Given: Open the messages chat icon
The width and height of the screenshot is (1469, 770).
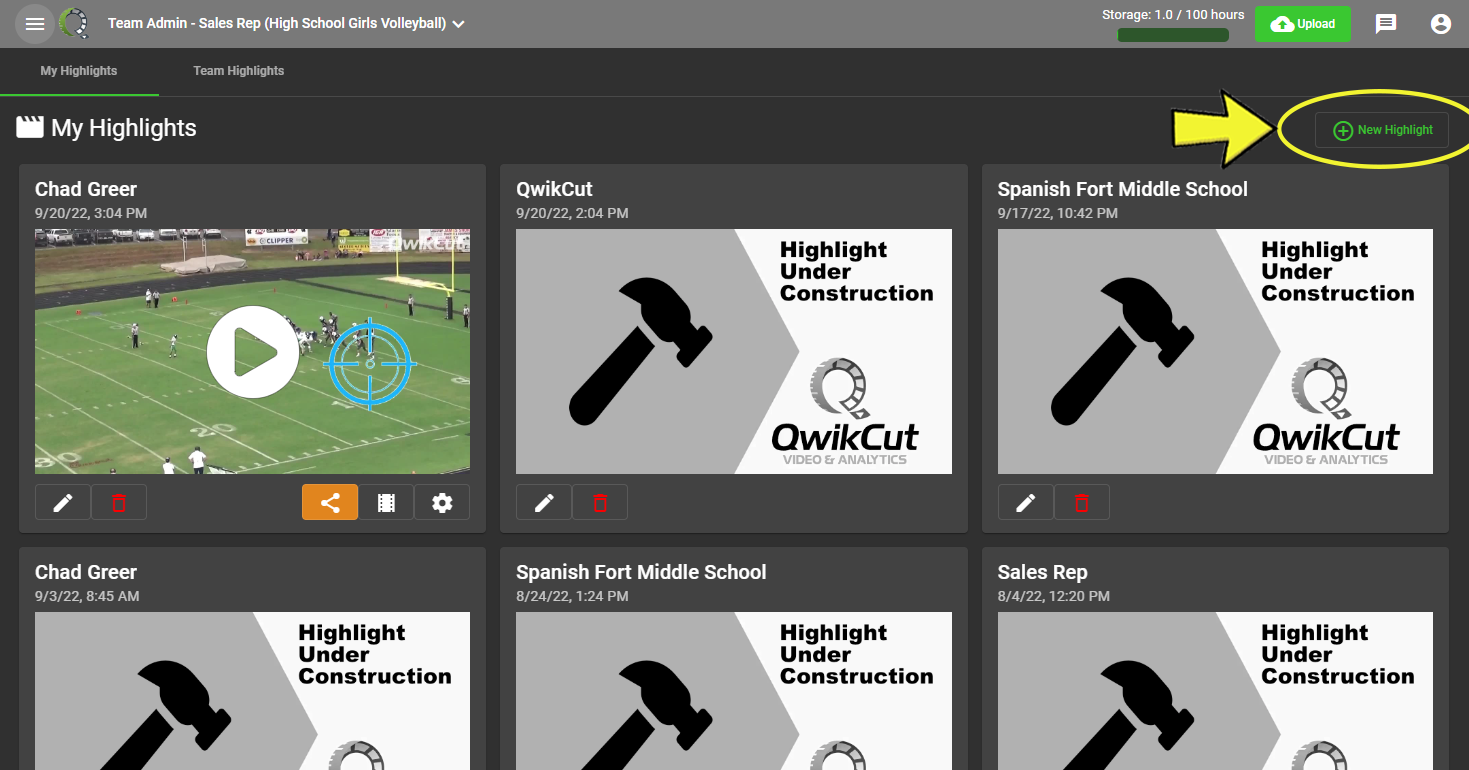Looking at the screenshot, I should pyautogui.click(x=1386, y=24).
